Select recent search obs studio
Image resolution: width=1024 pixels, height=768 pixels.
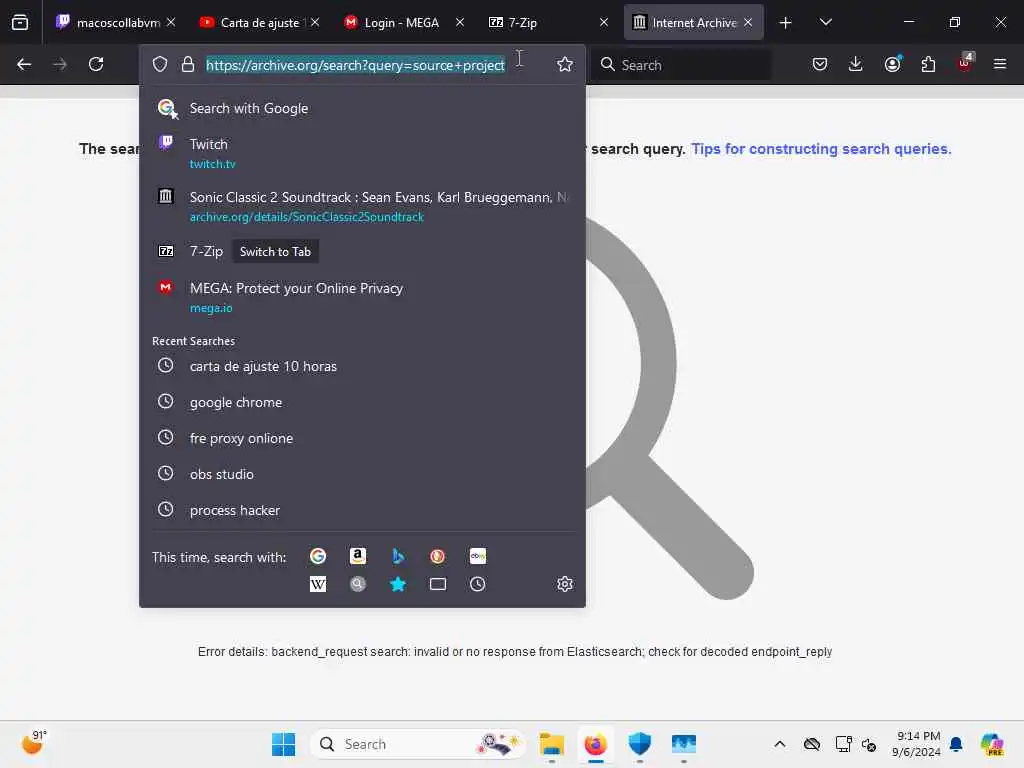[x=362, y=474]
